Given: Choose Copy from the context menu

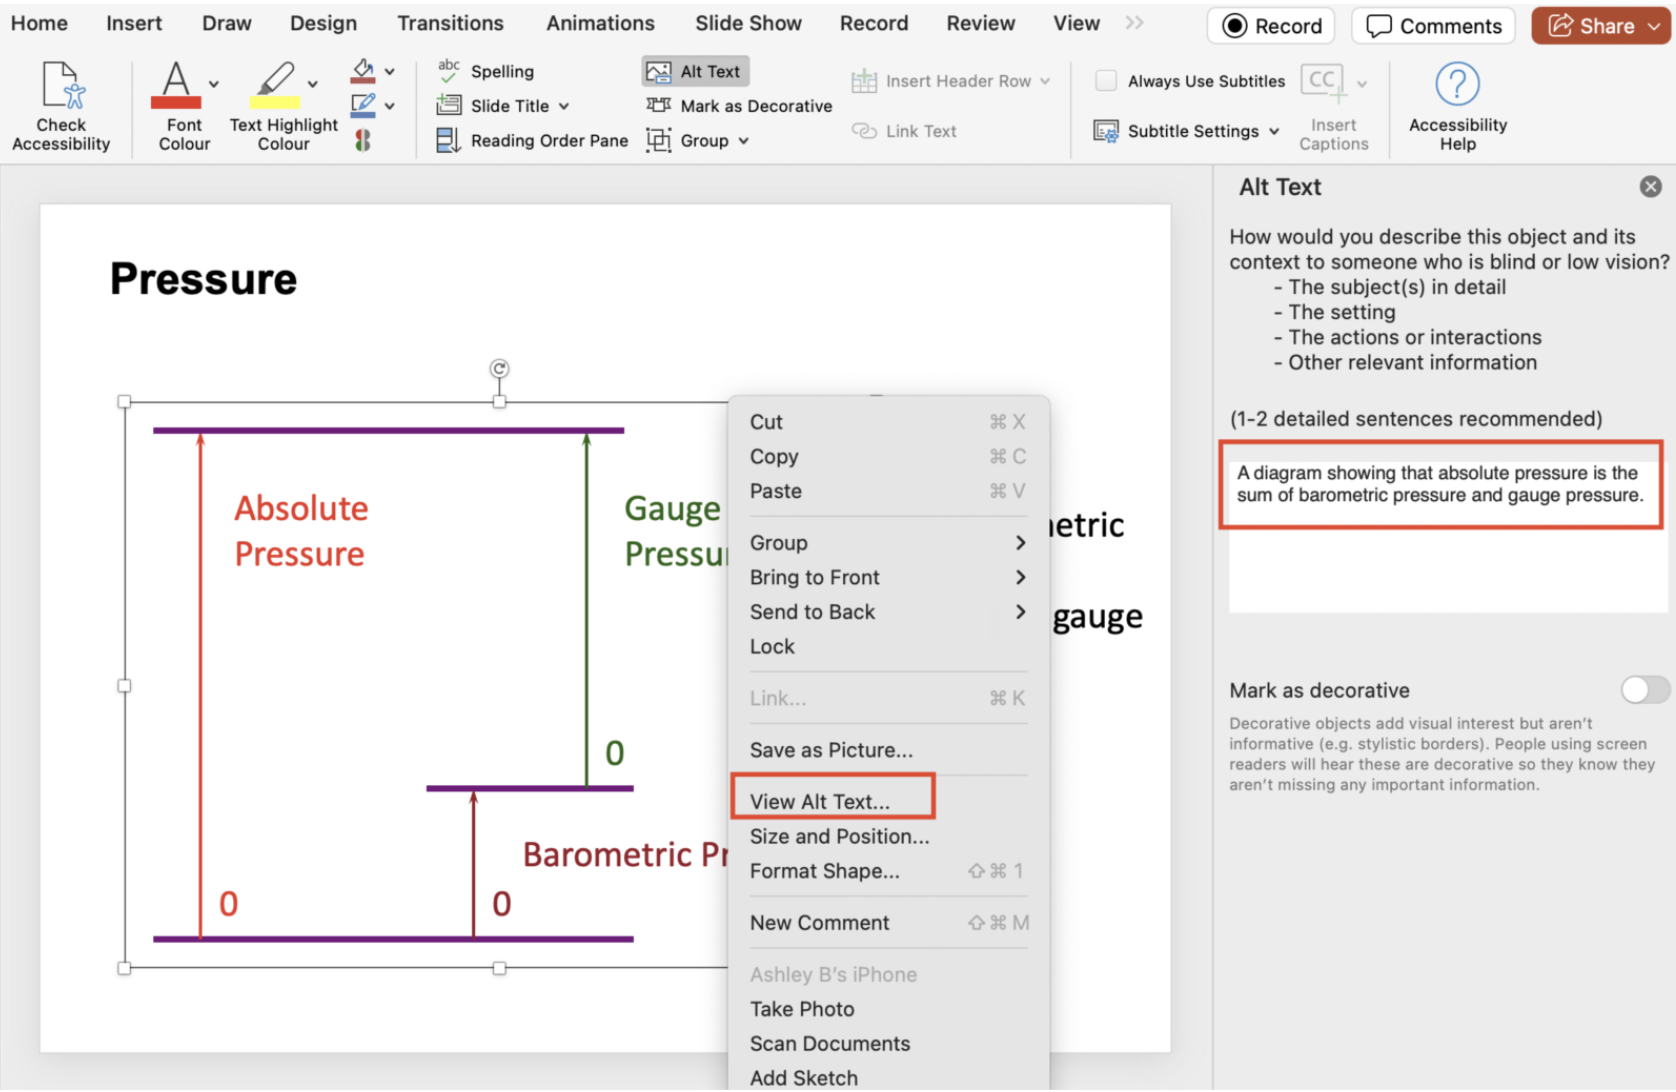Looking at the screenshot, I should 888,456.
